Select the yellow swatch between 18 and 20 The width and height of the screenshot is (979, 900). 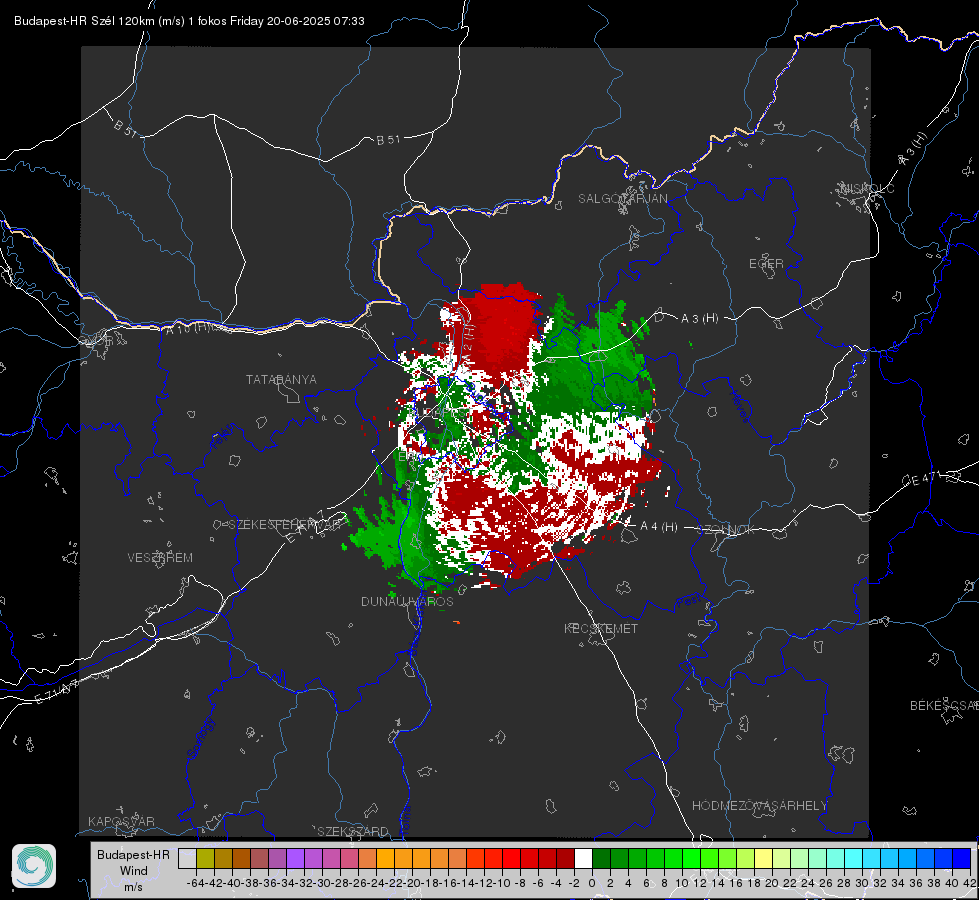click(763, 858)
